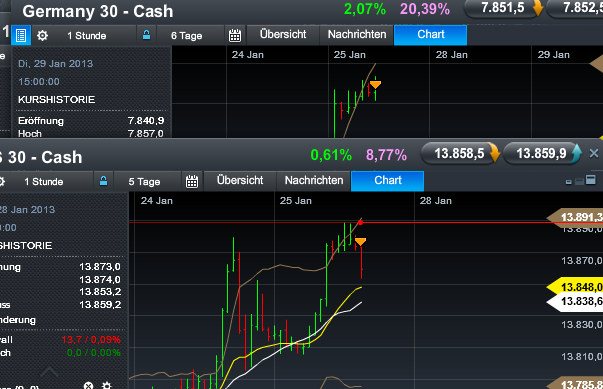Screen dimensions: 603x389
Task: Click the date Di, 29 Jan 2013
Action: pyautogui.click(x=55, y=63)
